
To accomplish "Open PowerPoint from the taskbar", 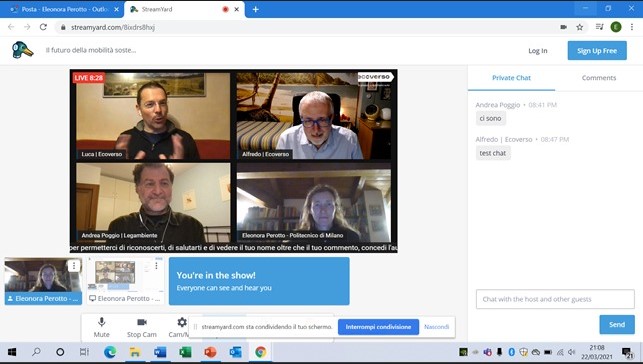I will tap(210, 352).
